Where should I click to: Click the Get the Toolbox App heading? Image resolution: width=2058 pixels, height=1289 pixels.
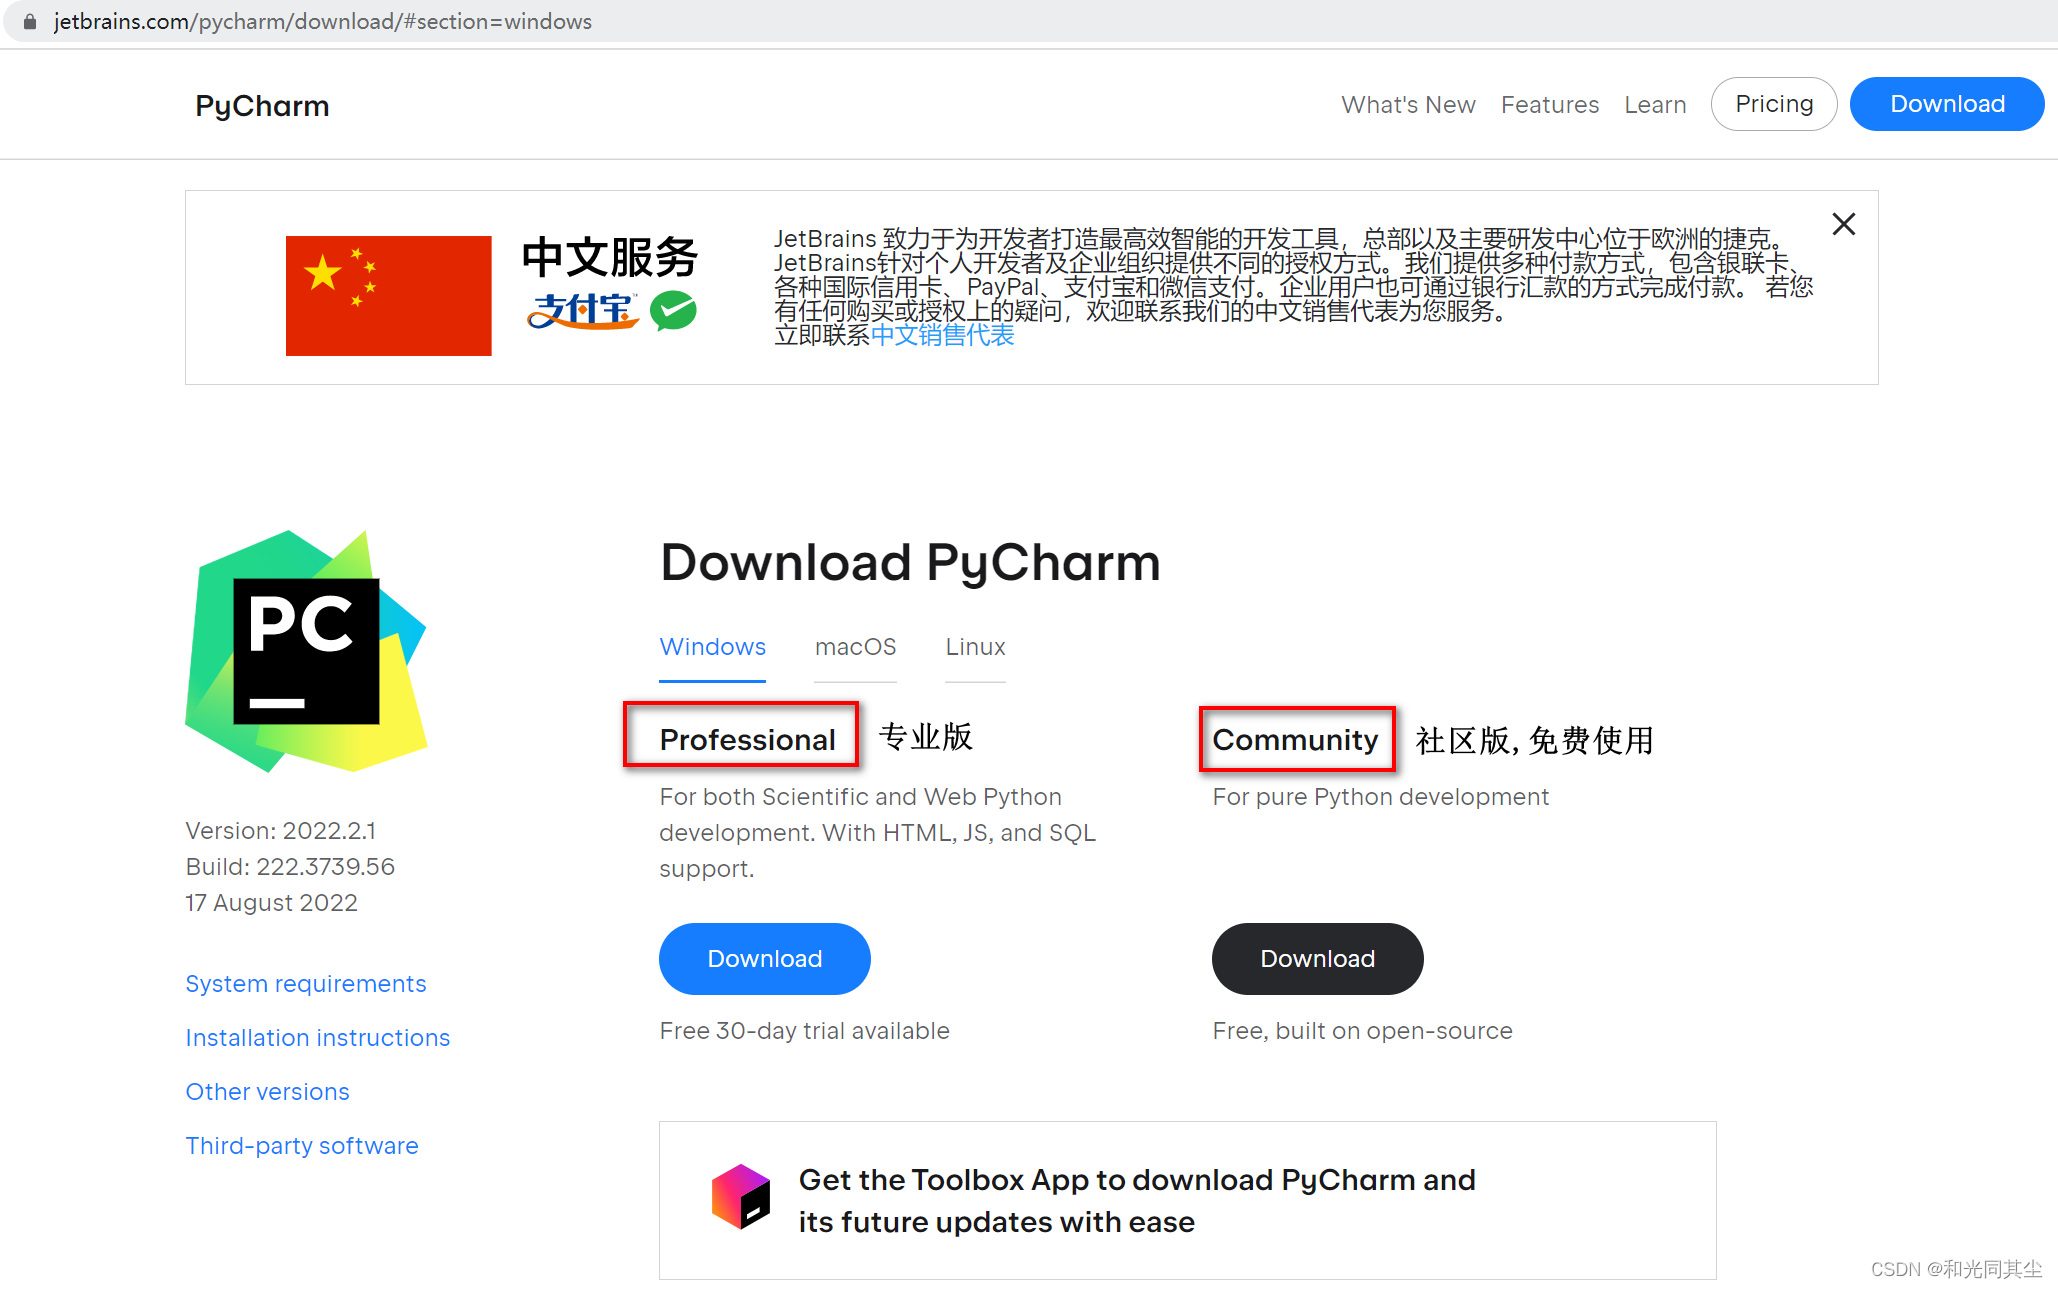coord(1137,1201)
